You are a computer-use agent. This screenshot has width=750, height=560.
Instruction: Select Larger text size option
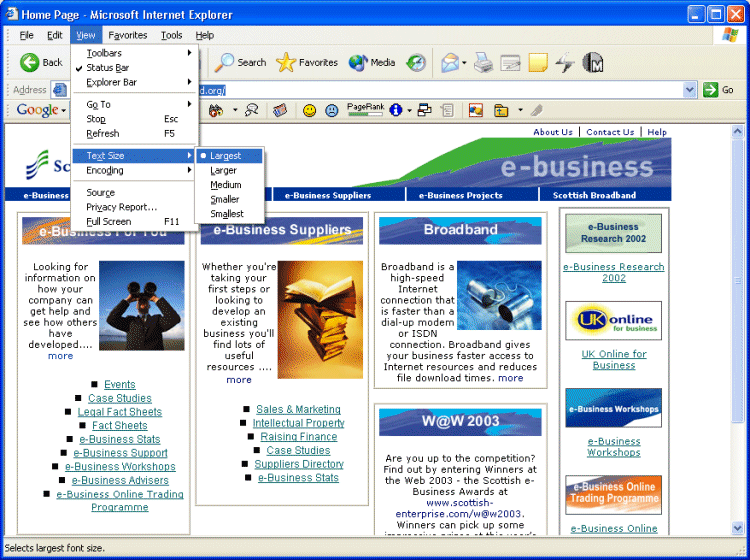tap(229, 170)
